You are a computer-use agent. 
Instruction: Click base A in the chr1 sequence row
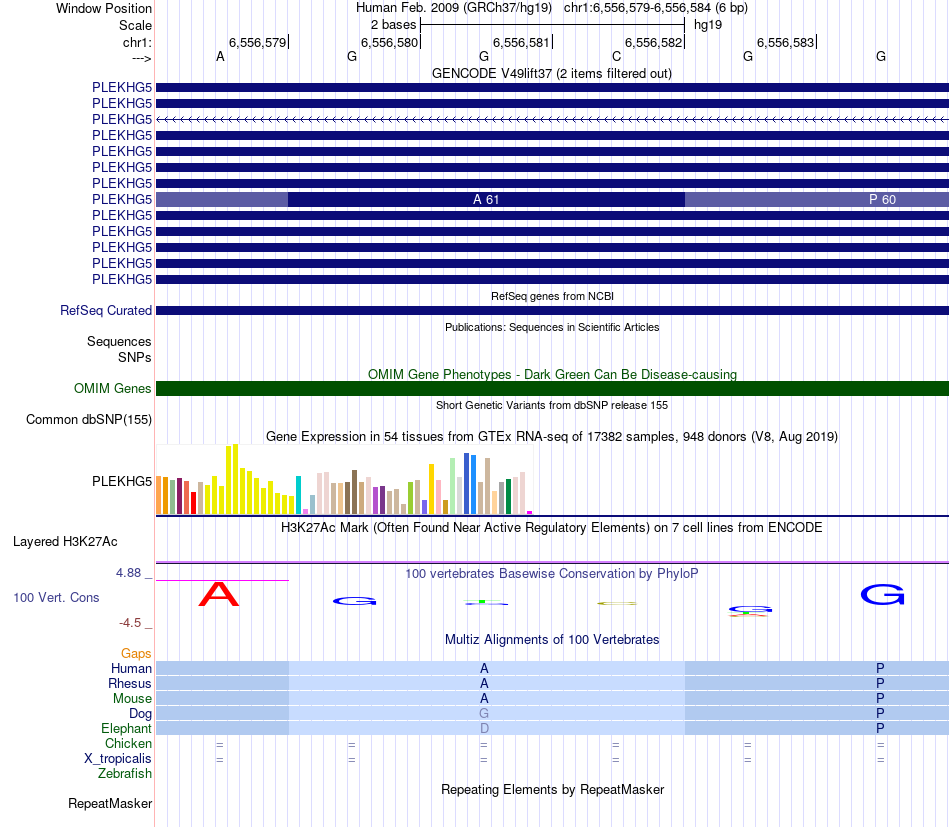[x=220, y=56]
